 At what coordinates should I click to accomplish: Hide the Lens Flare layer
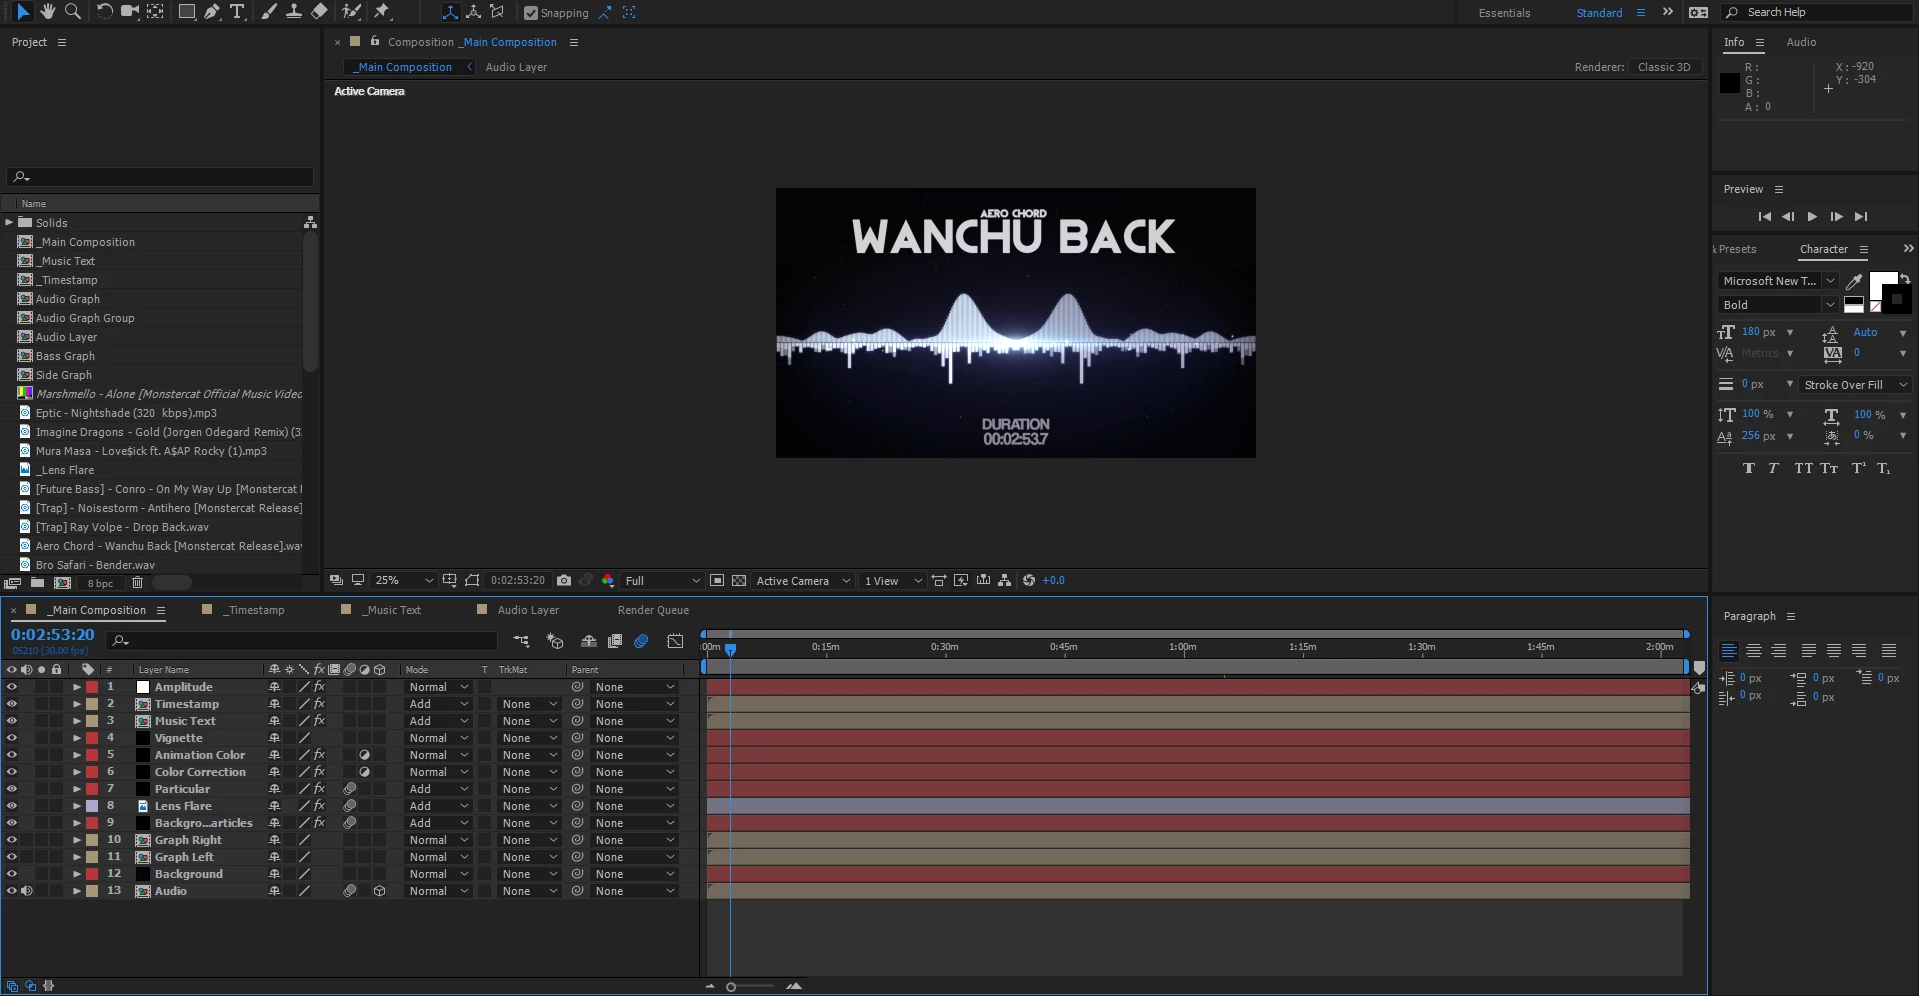coord(12,806)
